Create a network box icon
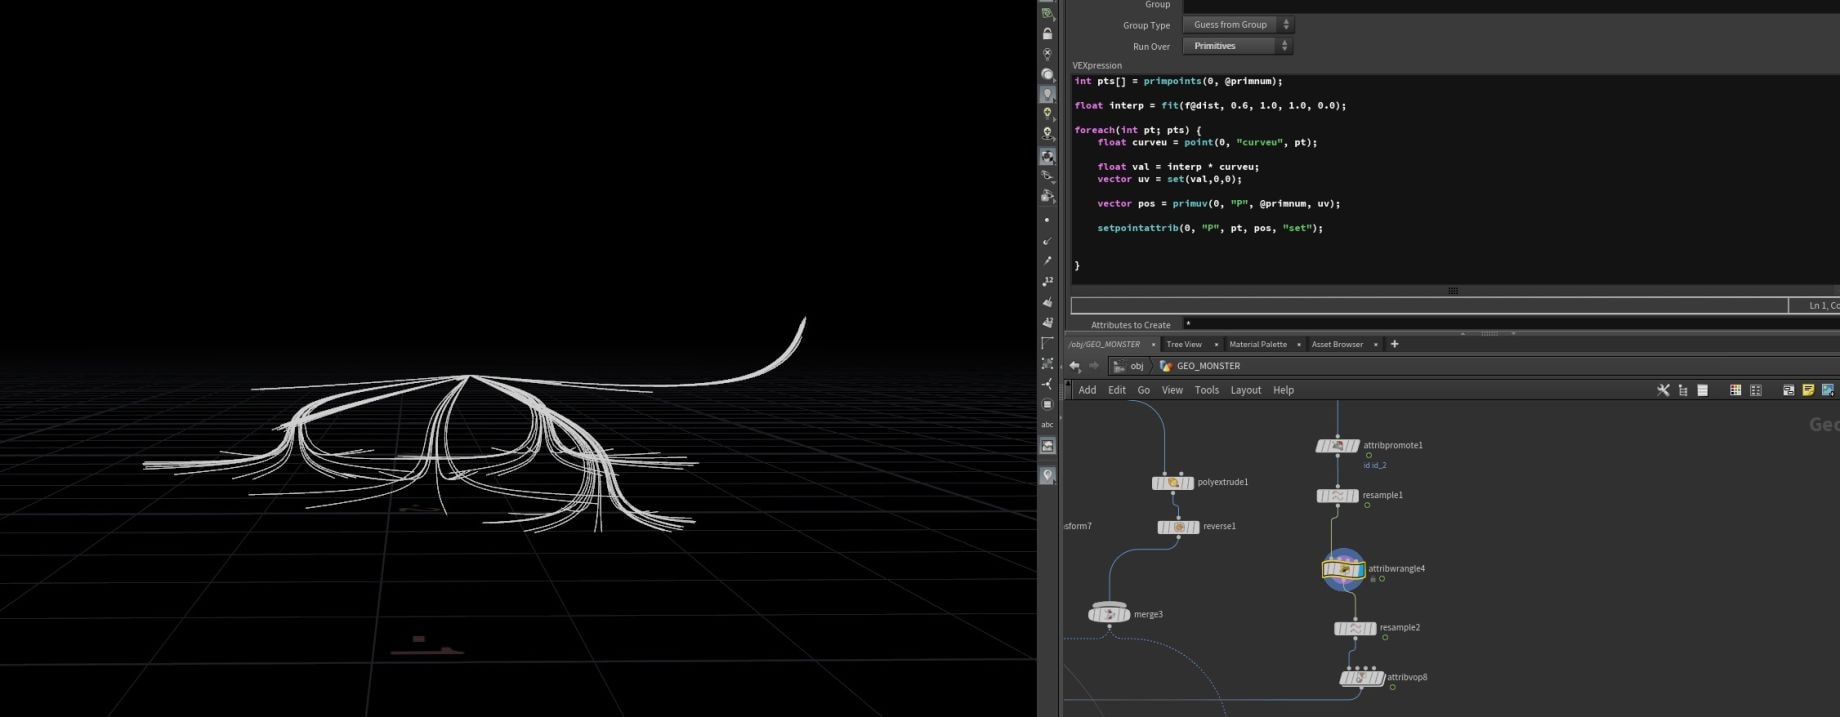1840x717 pixels. point(1788,390)
